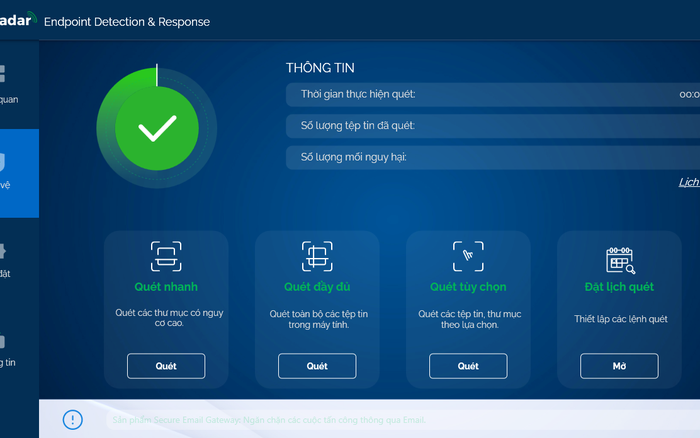Click the Đặt lịch quét calendar icon
Viewport: 700px width, 438px height.
(619, 259)
